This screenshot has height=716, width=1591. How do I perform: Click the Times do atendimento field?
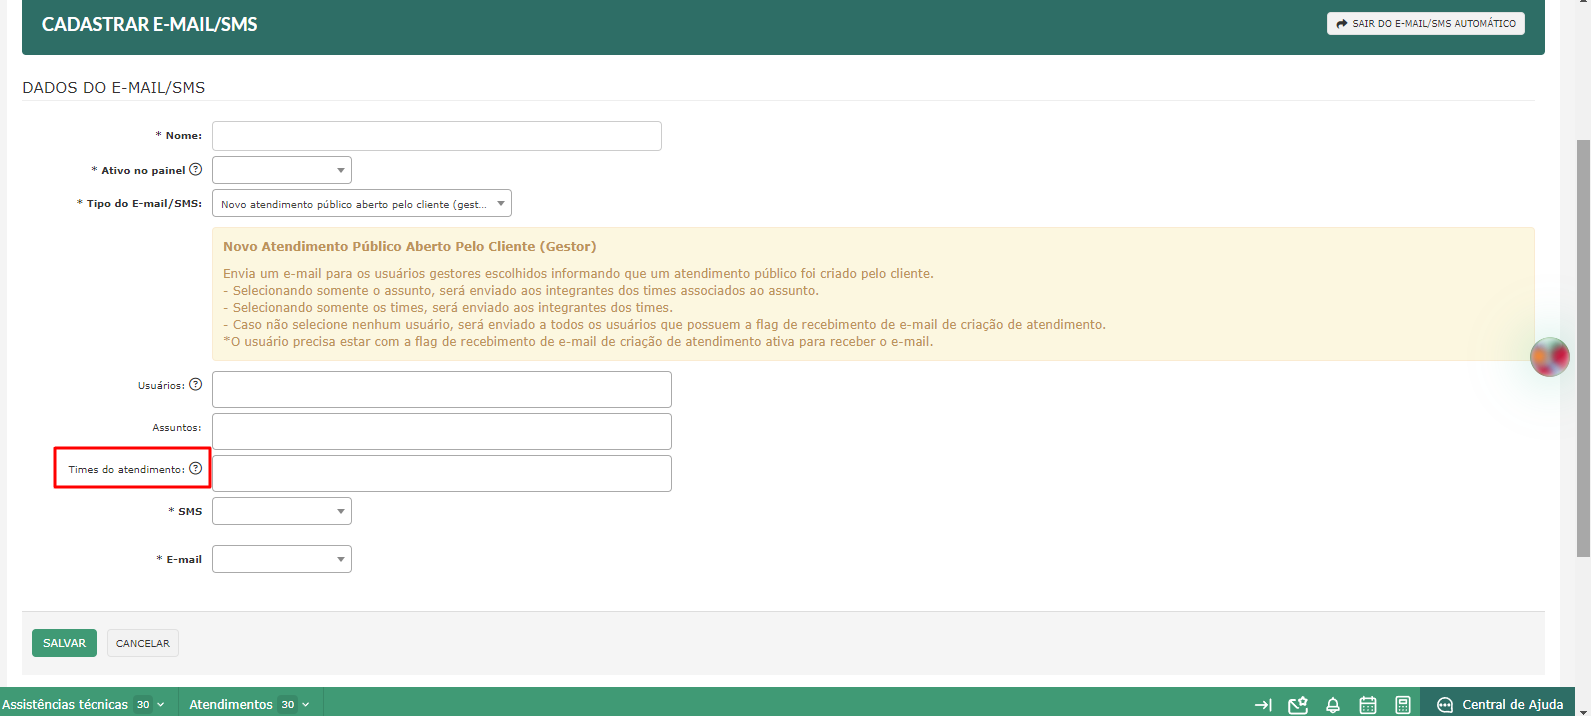pos(442,473)
